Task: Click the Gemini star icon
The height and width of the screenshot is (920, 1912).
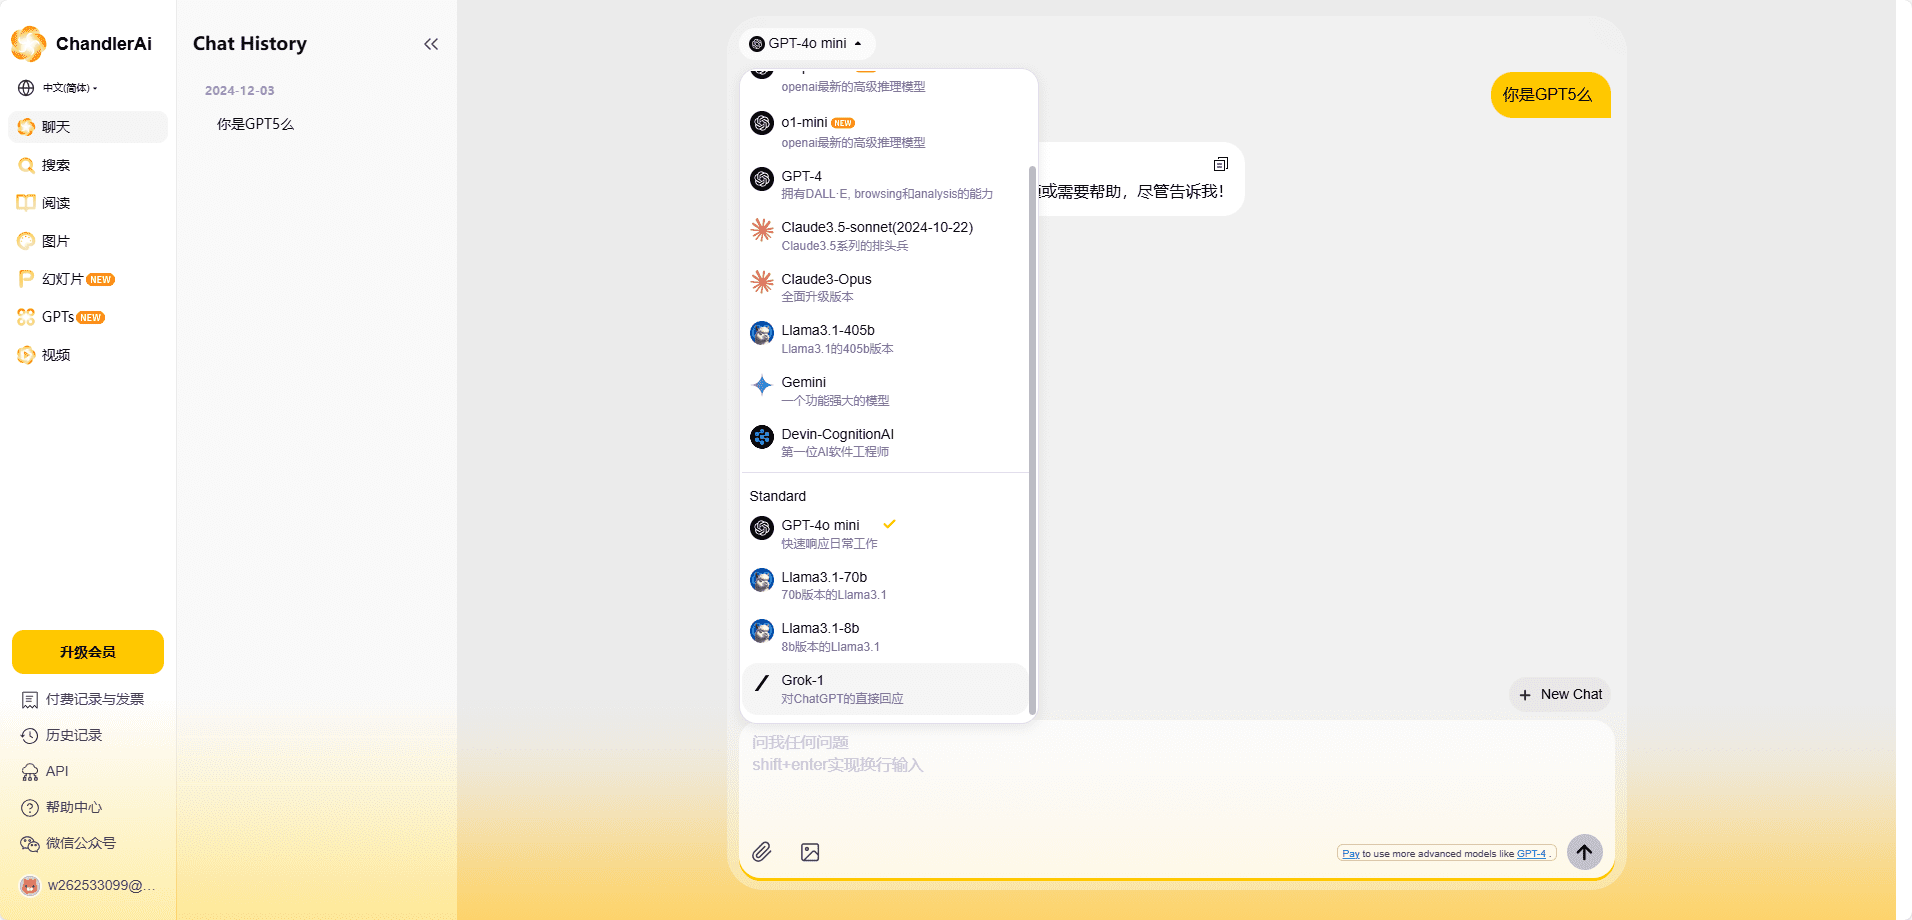Action: (762, 385)
